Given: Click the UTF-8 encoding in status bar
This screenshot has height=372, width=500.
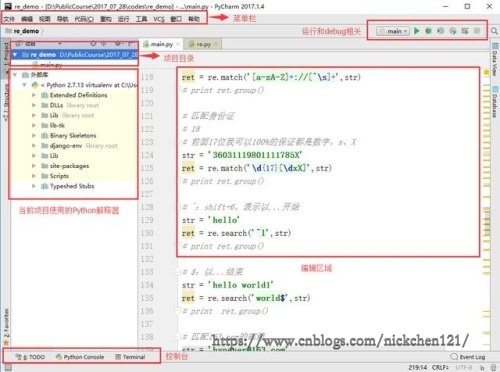Looking at the screenshot, I should point(464,367).
